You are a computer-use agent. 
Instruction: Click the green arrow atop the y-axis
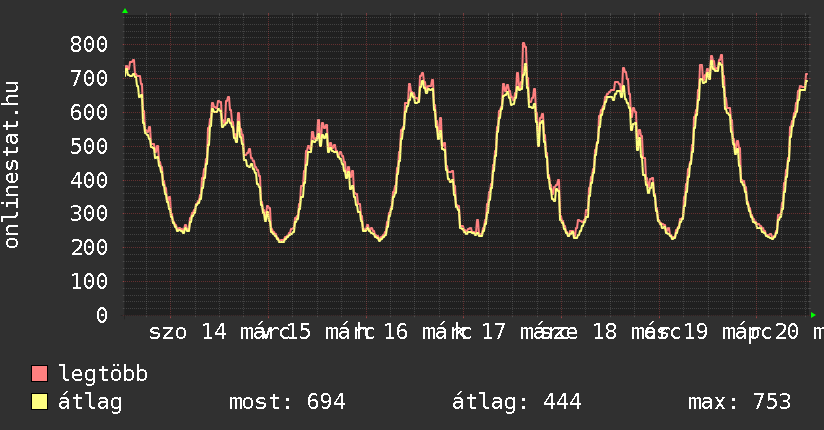[x=125, y=11]
